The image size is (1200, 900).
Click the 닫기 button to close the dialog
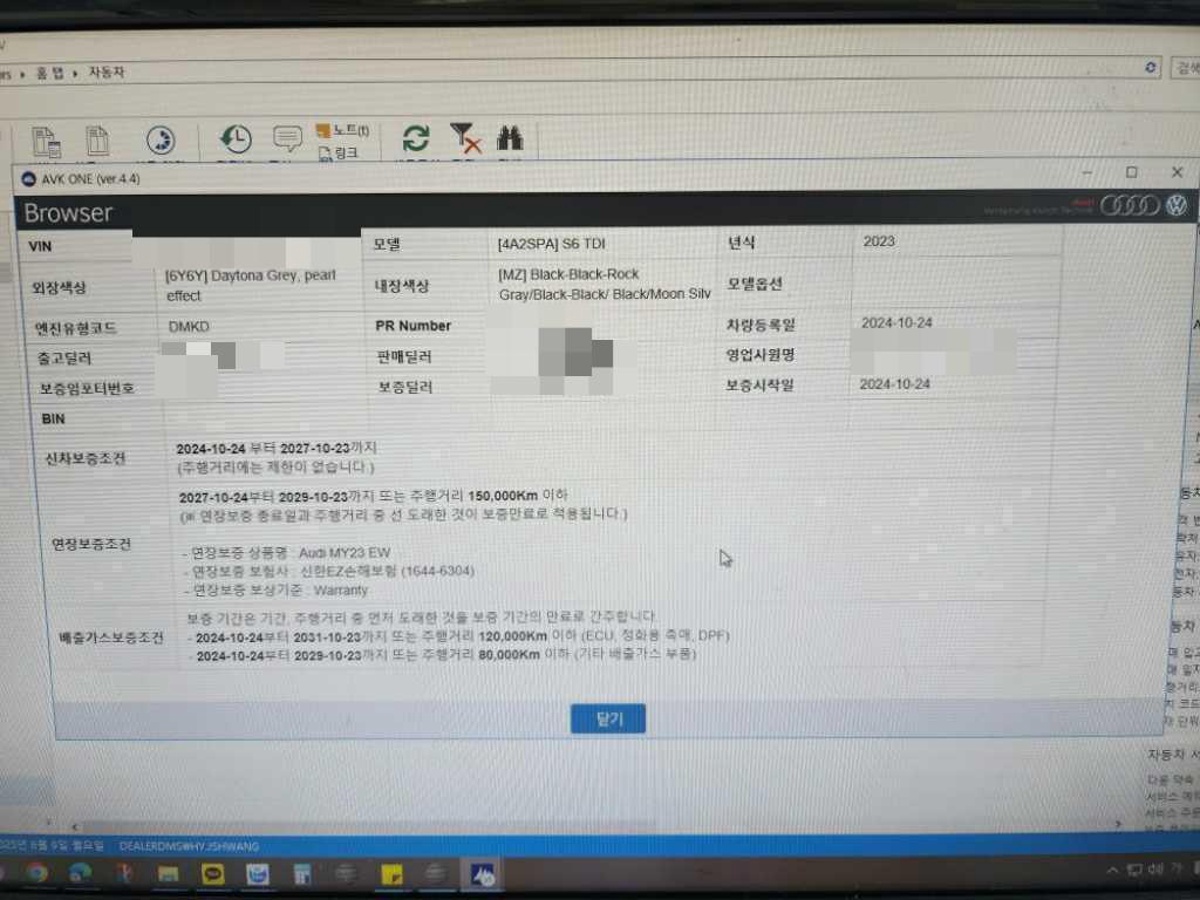point(608,718)
